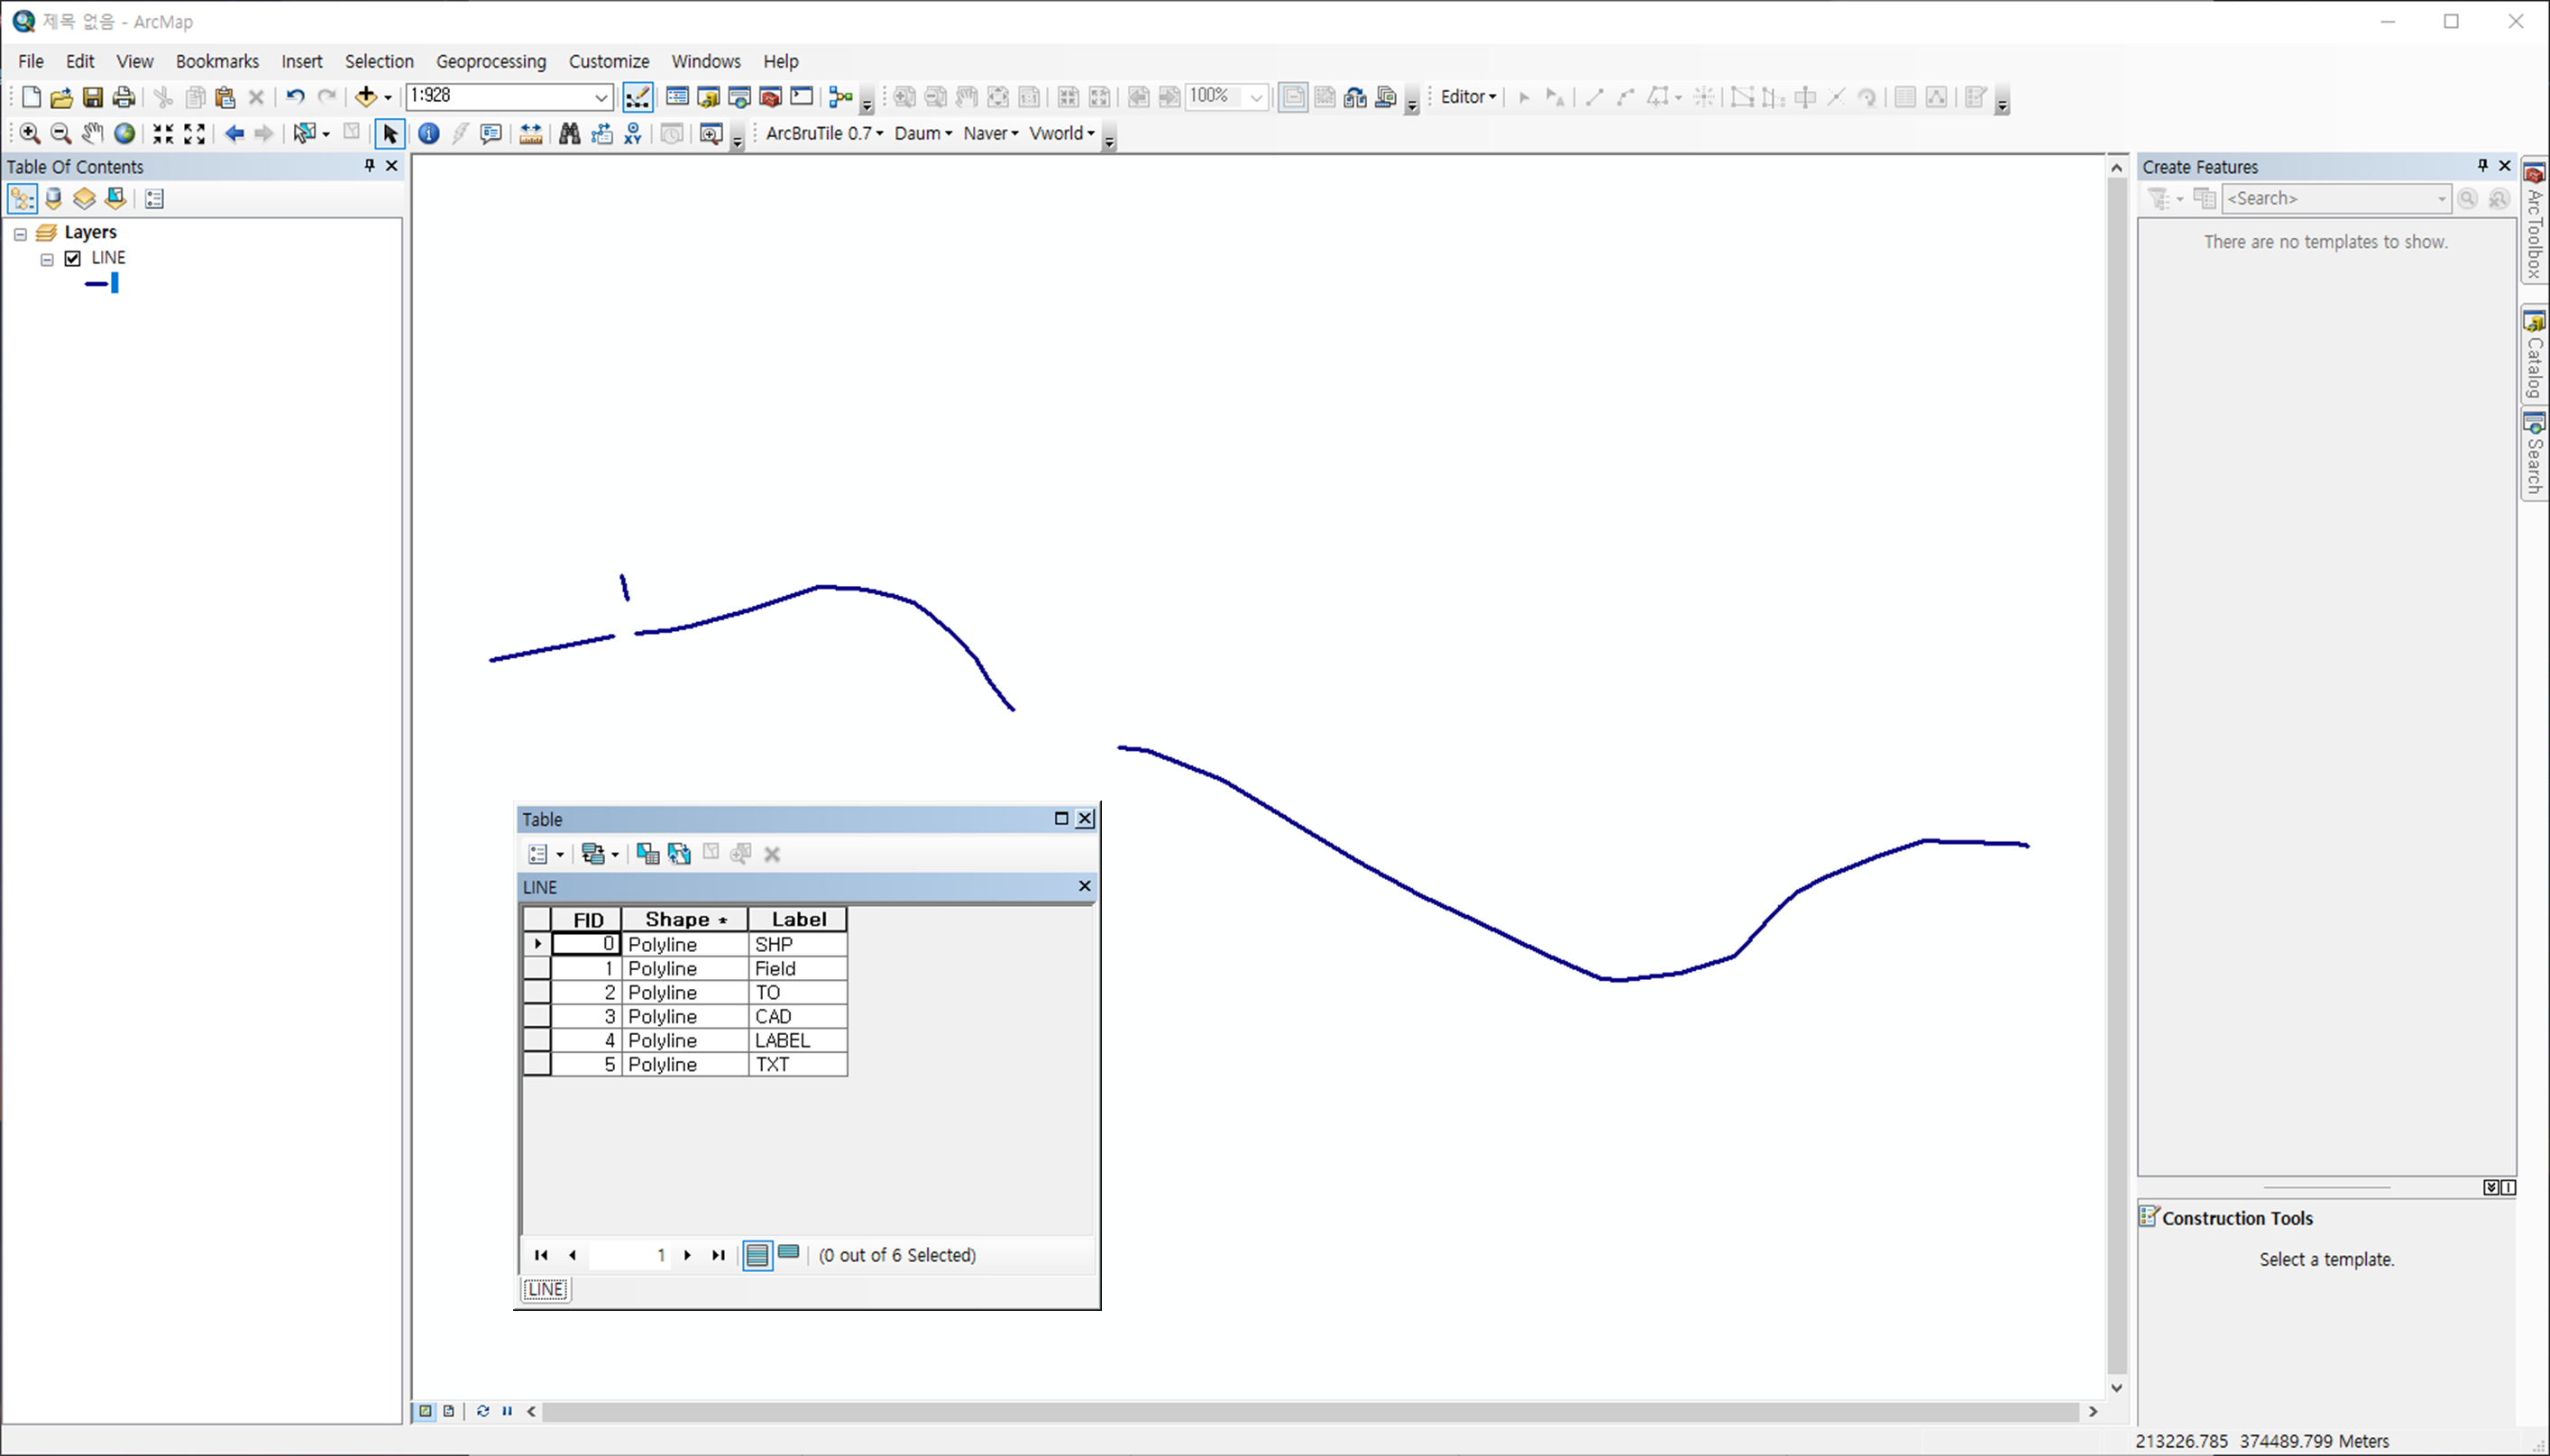Toggle Show selected records view button
The image size is (2550, 1456).
coord(789,1253)
